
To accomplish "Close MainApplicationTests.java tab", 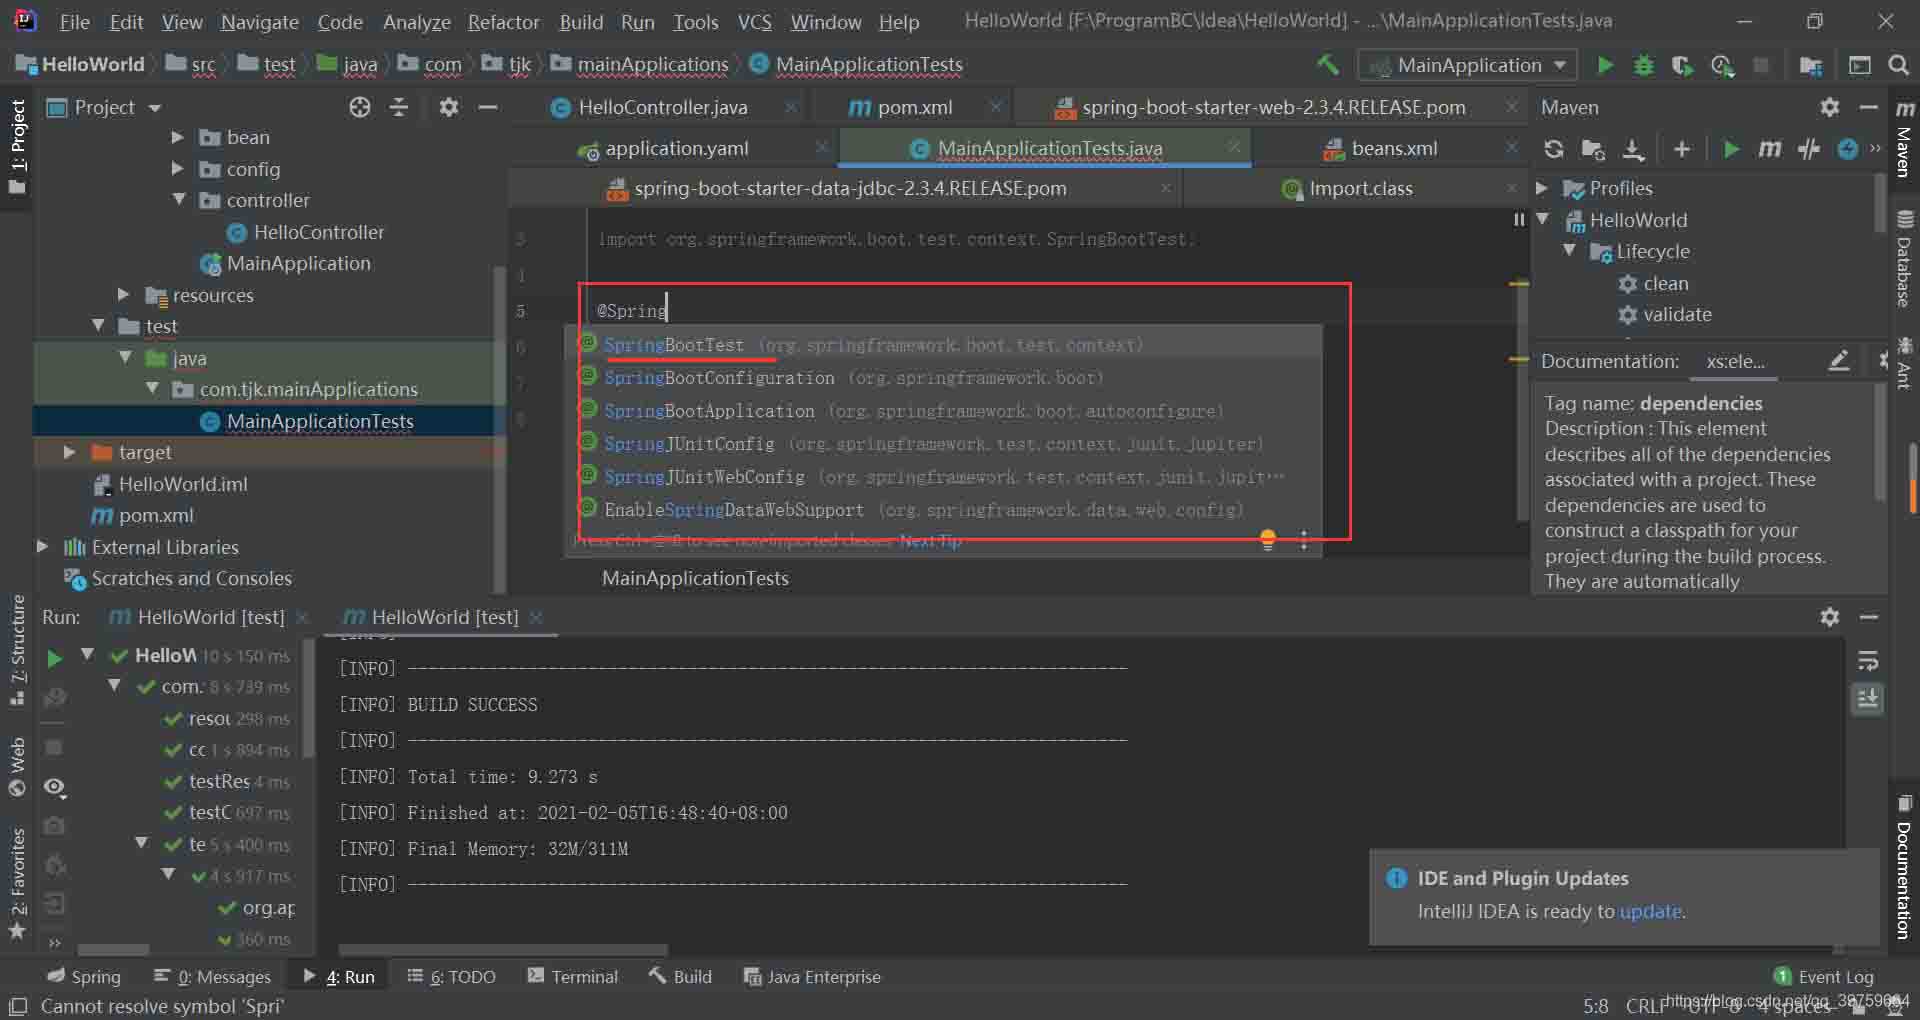I will click(1234, 147).
